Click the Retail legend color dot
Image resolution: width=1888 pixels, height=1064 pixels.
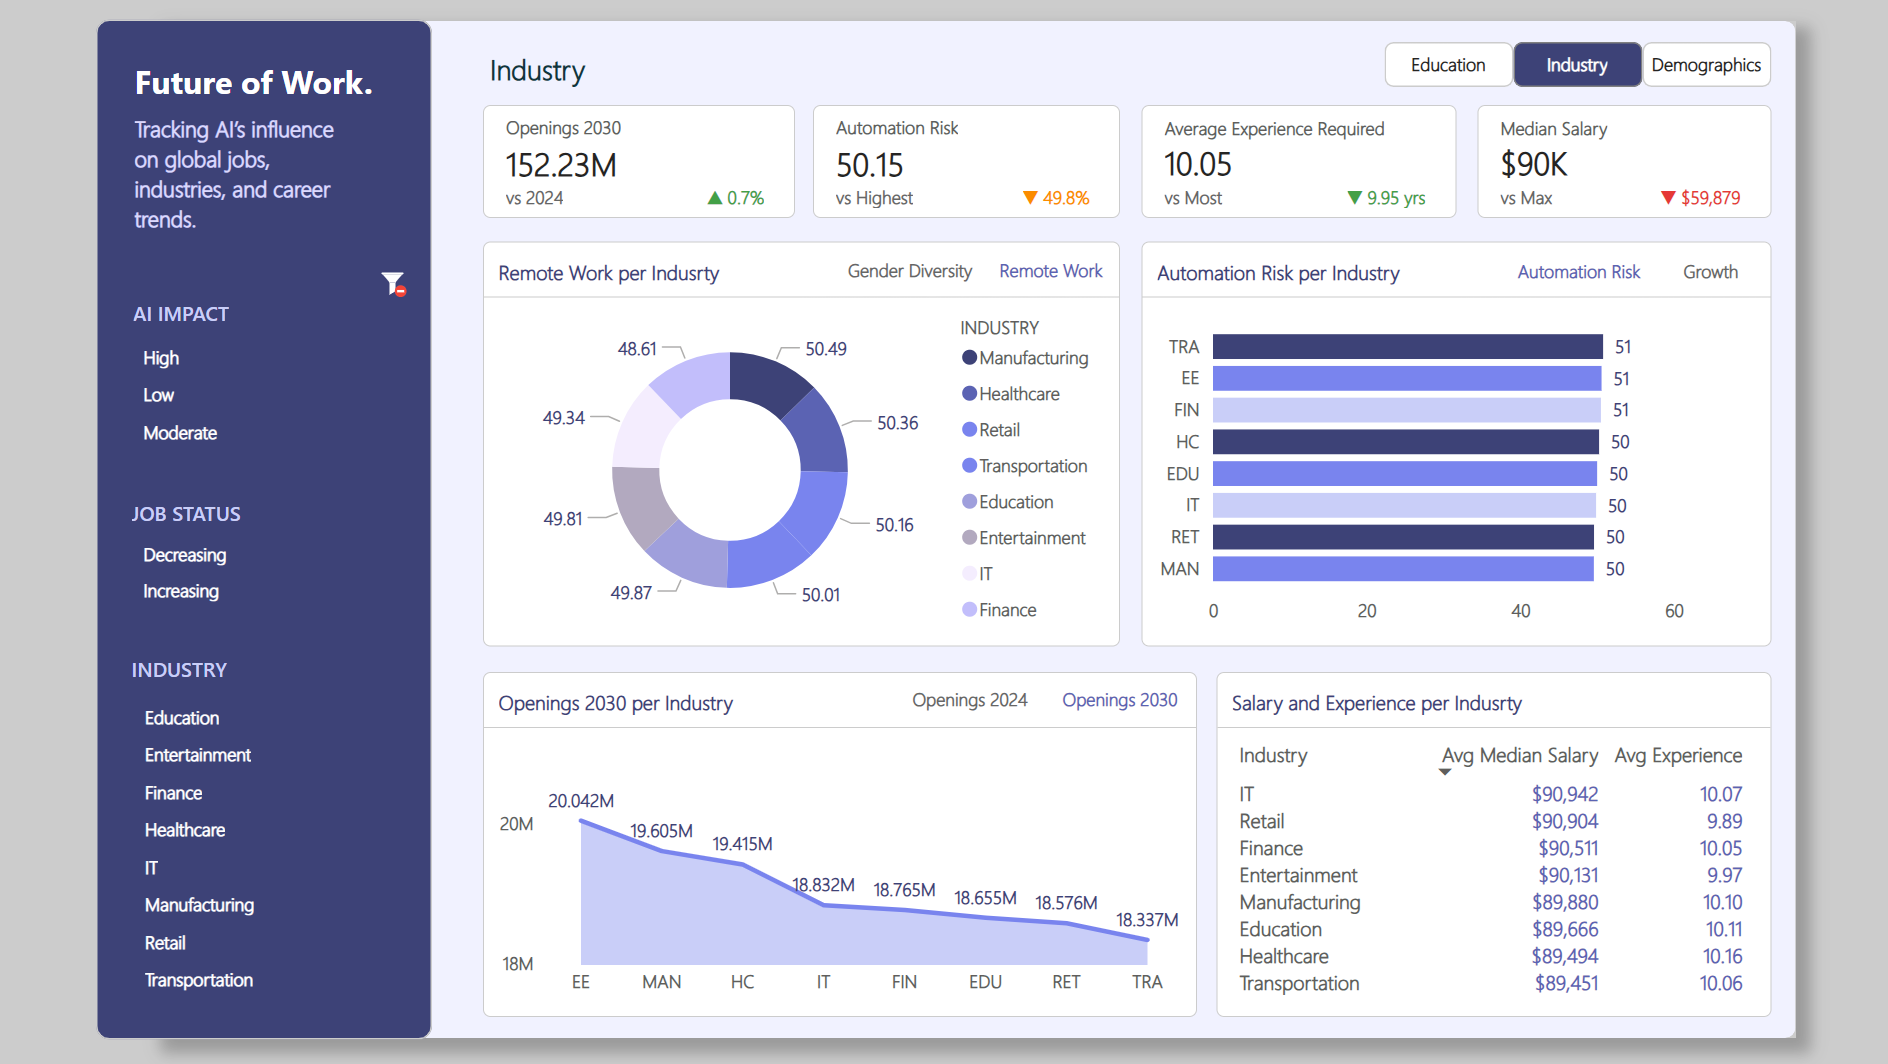click(x=969, y=429)
